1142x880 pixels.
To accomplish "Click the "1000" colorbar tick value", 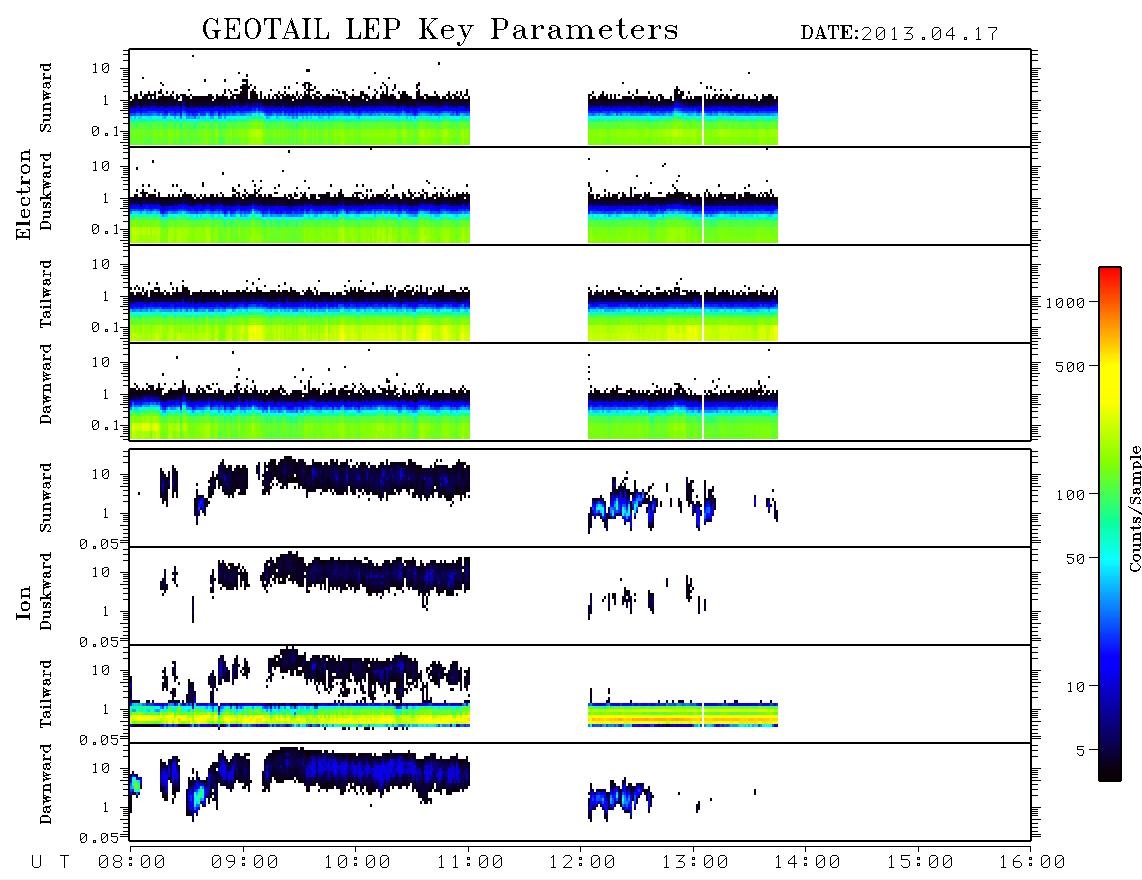I will (1065, 303).
